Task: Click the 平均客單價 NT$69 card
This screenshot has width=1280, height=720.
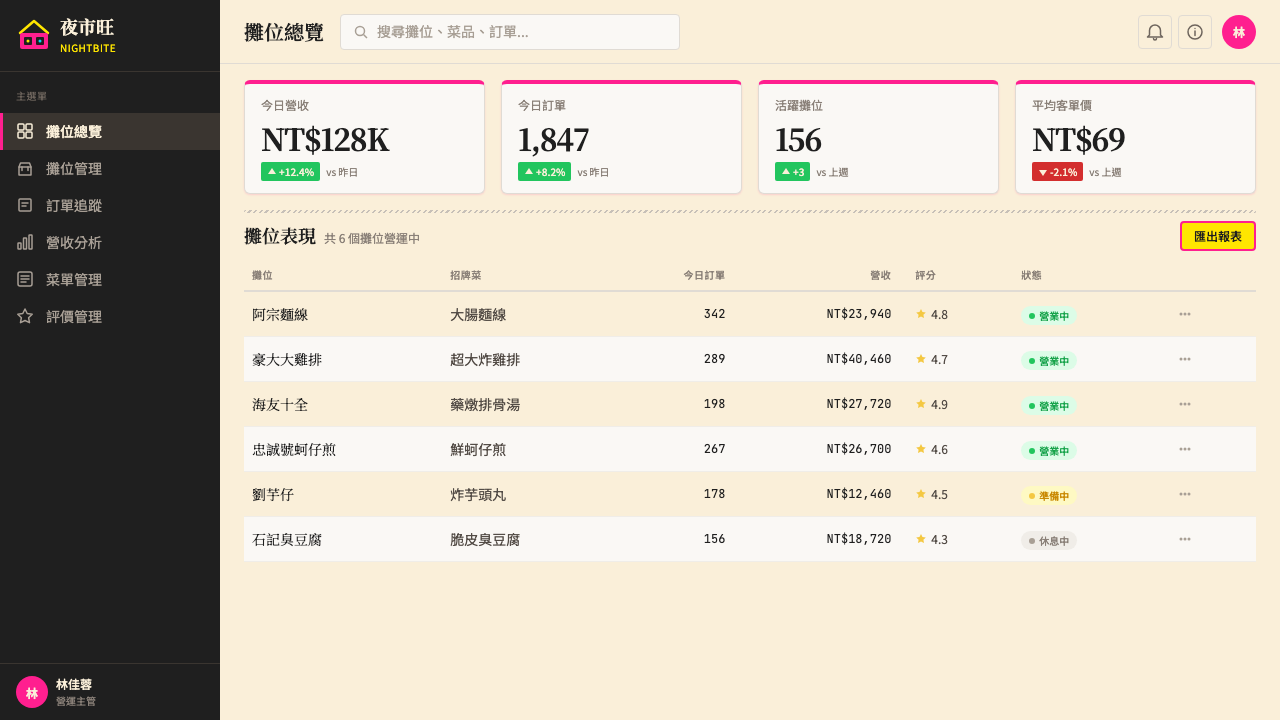Action: pos(1135,137)
